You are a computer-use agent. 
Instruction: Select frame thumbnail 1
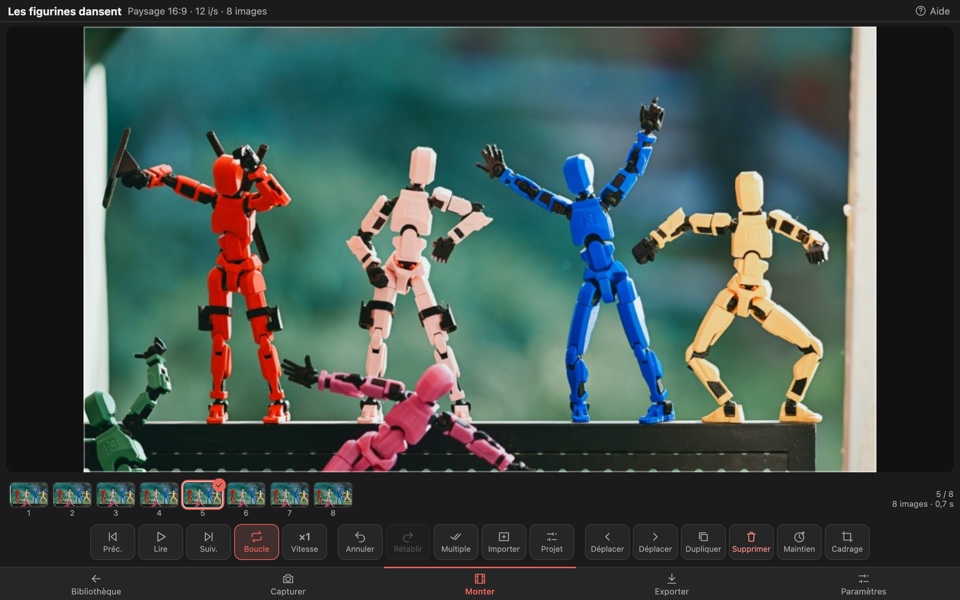coord(29,495)
